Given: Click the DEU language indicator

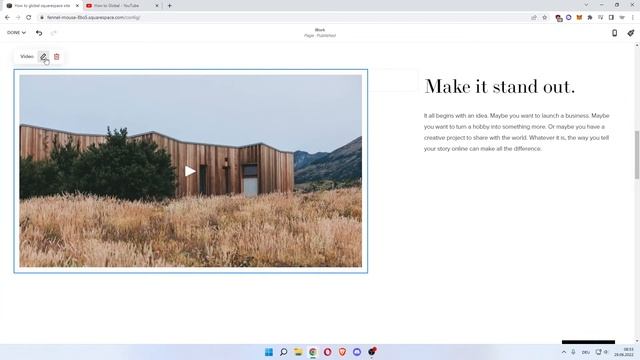Looking at the screenshot, I should [586, 352].
